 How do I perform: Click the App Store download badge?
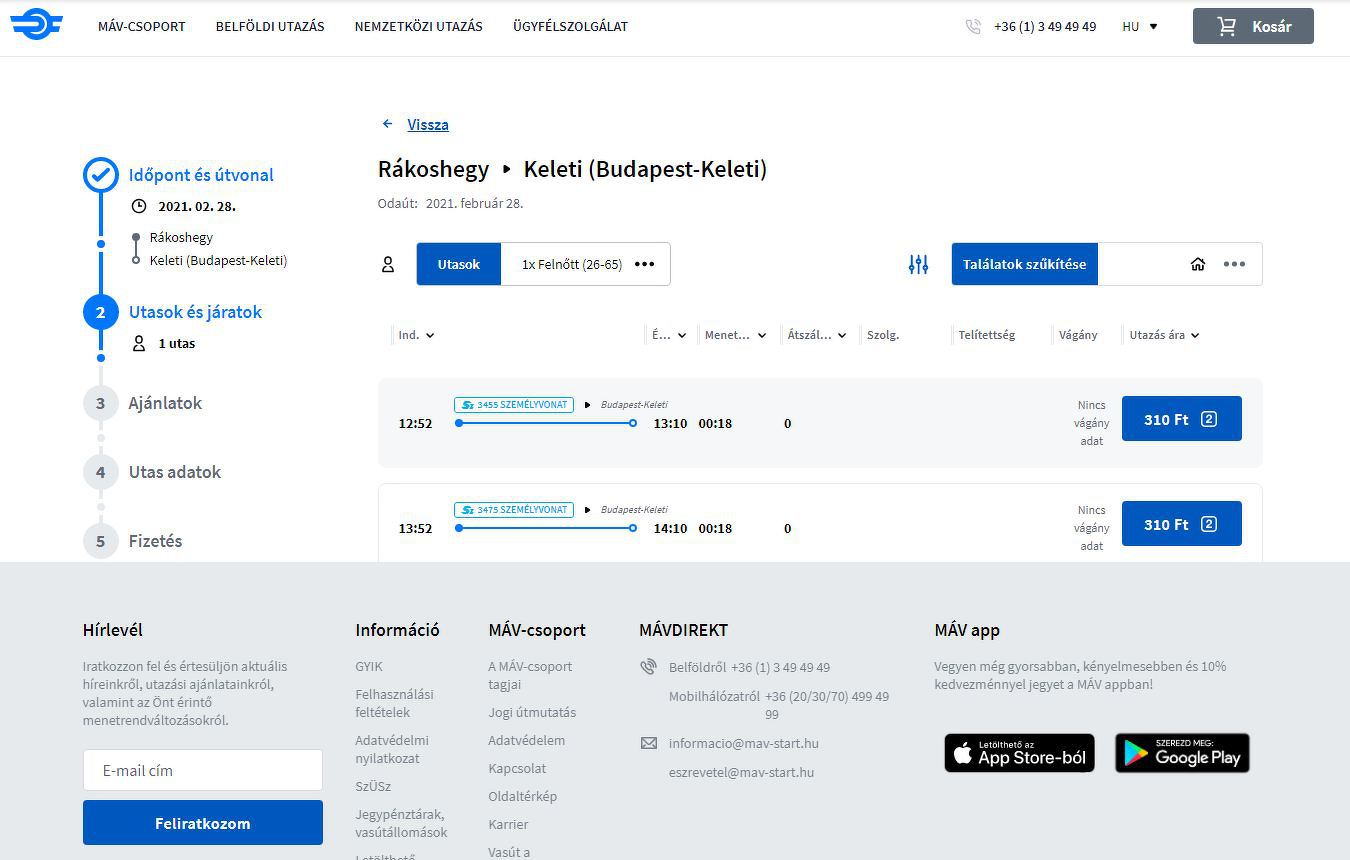point(1019,753)
